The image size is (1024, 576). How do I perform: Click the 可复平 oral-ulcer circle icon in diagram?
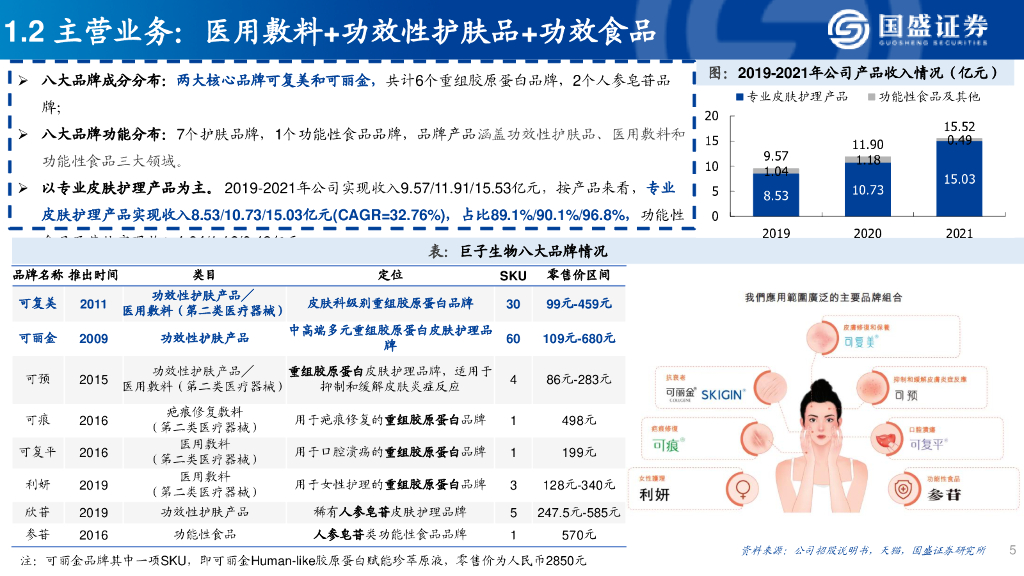pyautogui.click(x=886, y=438)
